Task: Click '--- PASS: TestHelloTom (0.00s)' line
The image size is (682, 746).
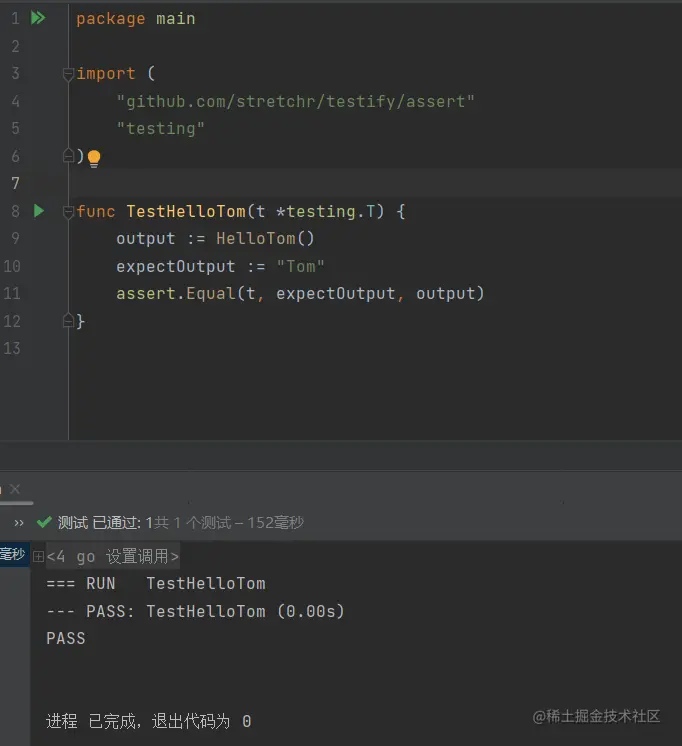Action: [x=196, y=611]
